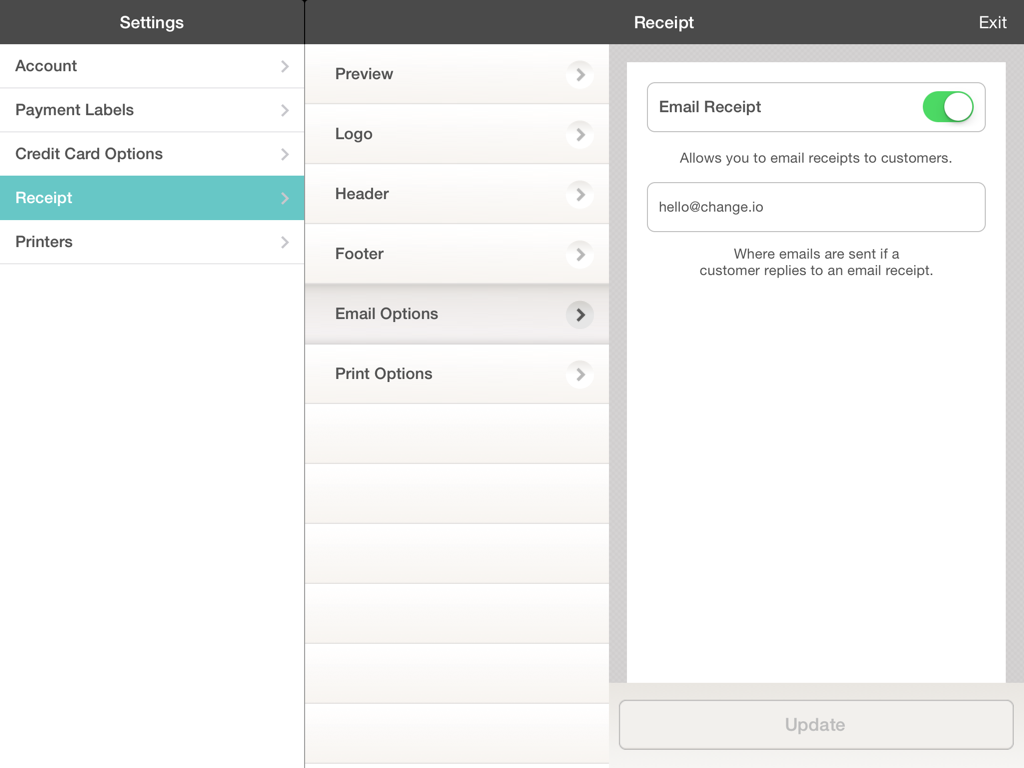
Task: Select the Email Options row
Action: [456, 314]
